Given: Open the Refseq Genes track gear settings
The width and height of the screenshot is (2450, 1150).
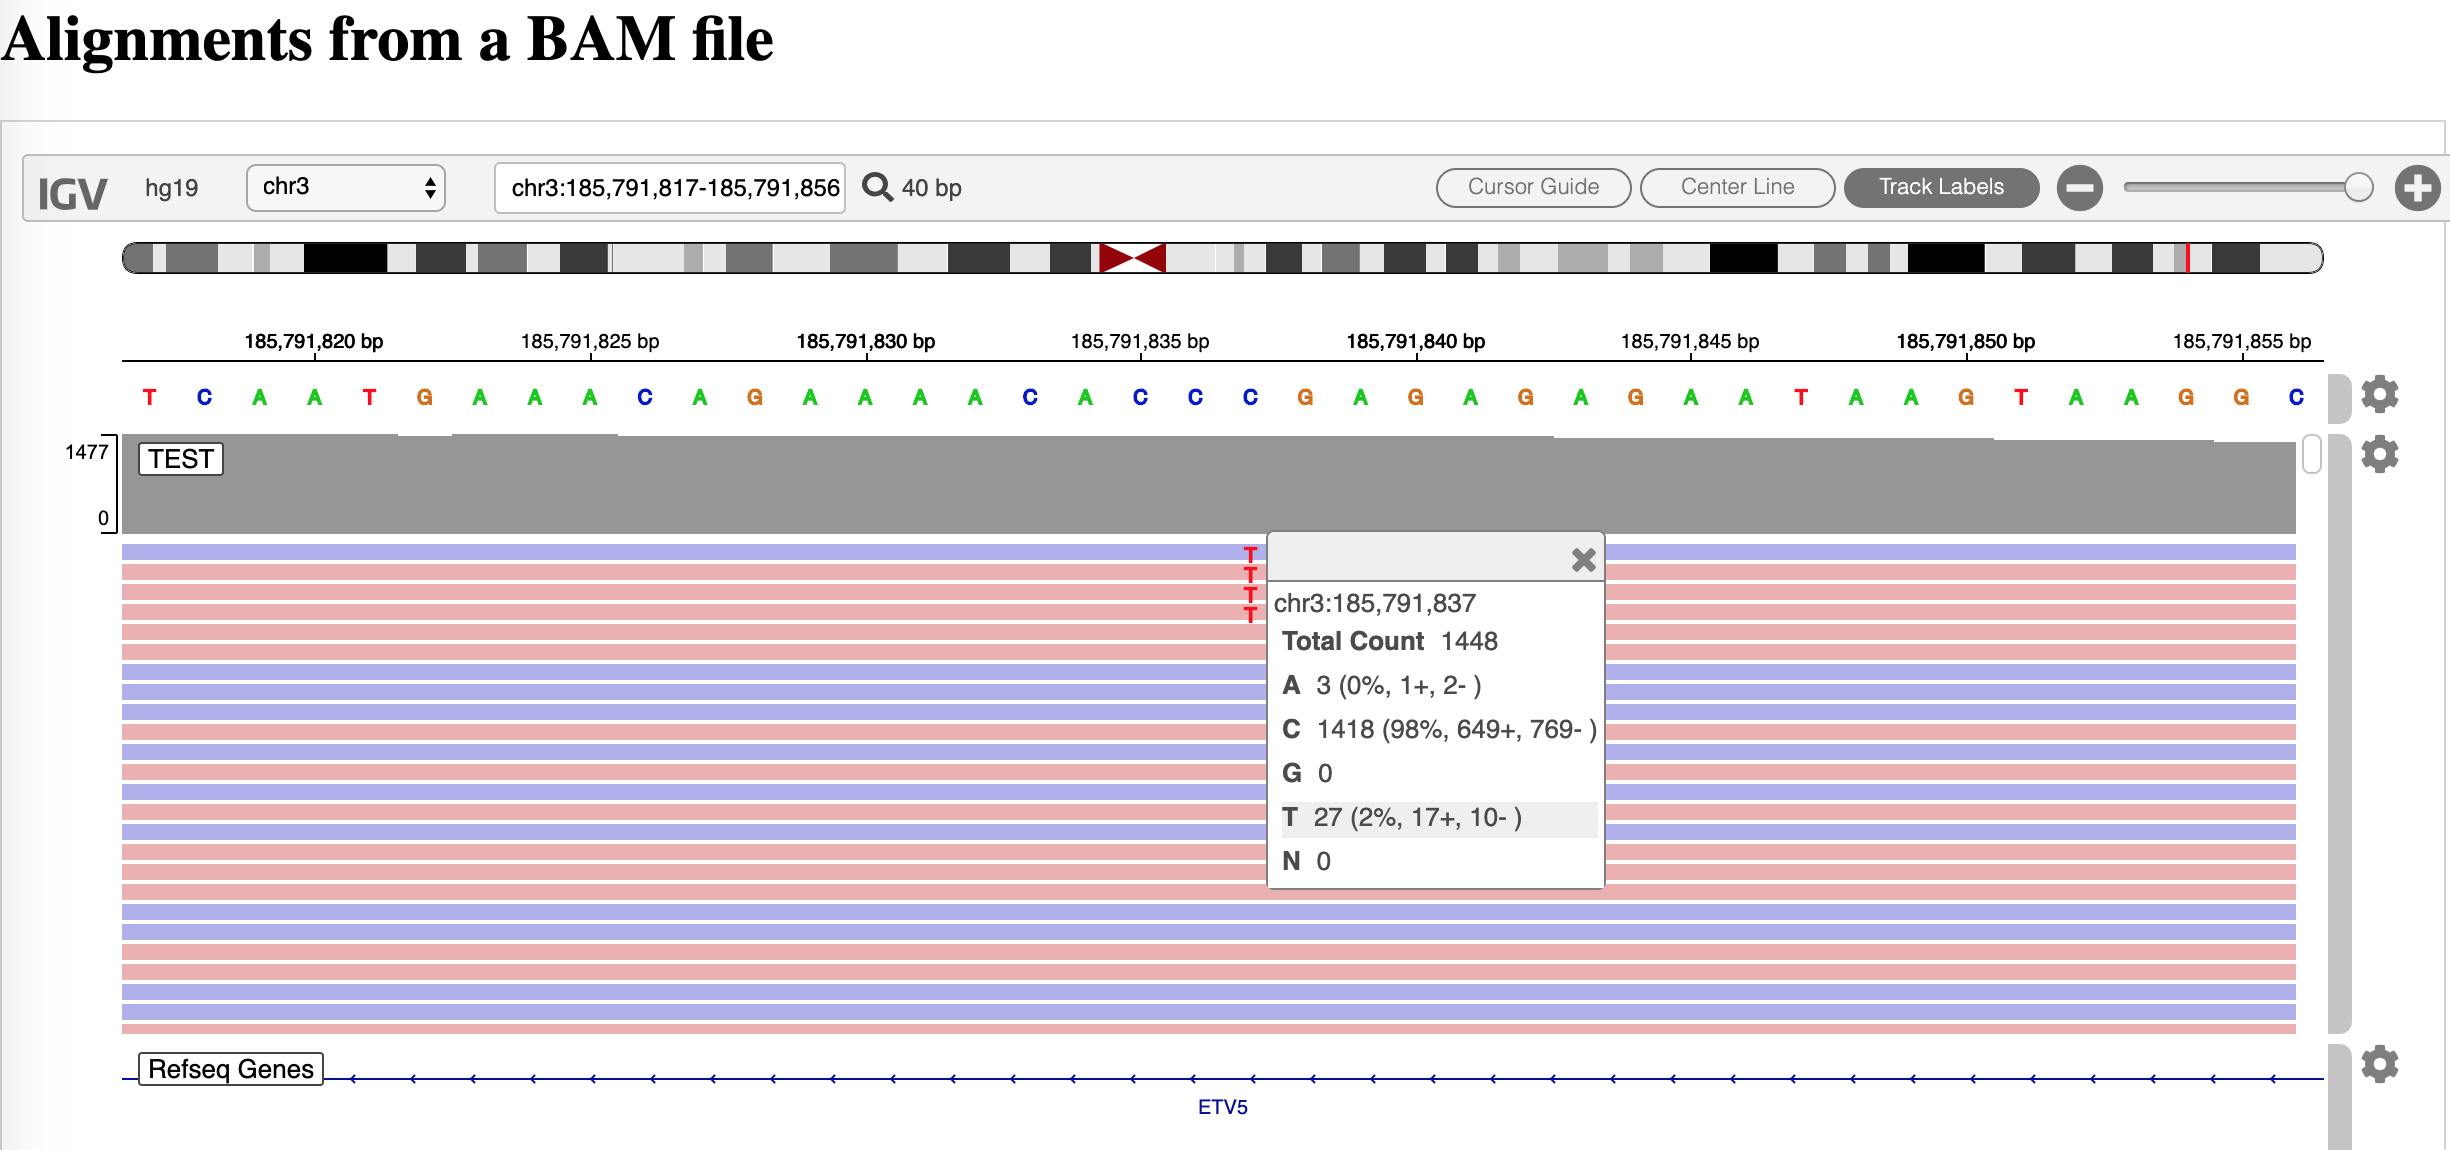Looking at the screenshot, I should point(2379,1065).
